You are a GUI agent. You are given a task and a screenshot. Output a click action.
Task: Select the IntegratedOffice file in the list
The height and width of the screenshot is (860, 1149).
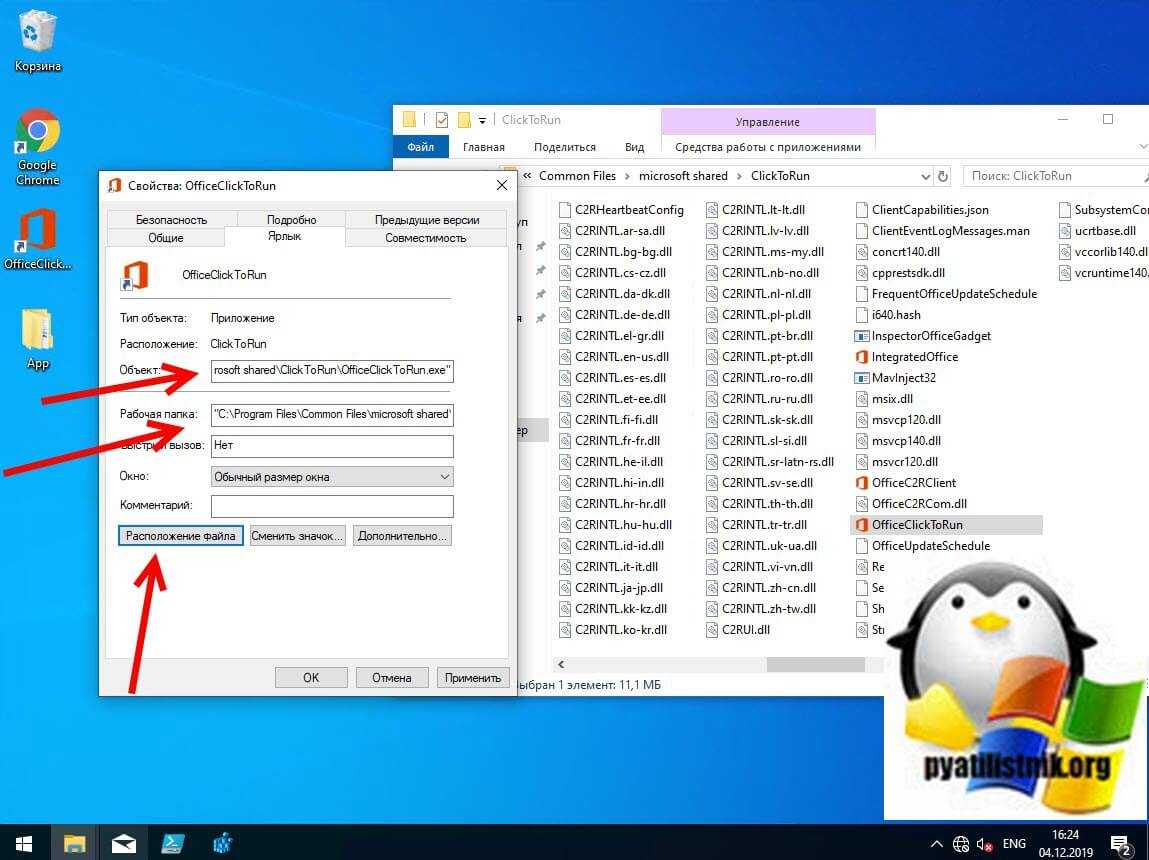(913, 357)
